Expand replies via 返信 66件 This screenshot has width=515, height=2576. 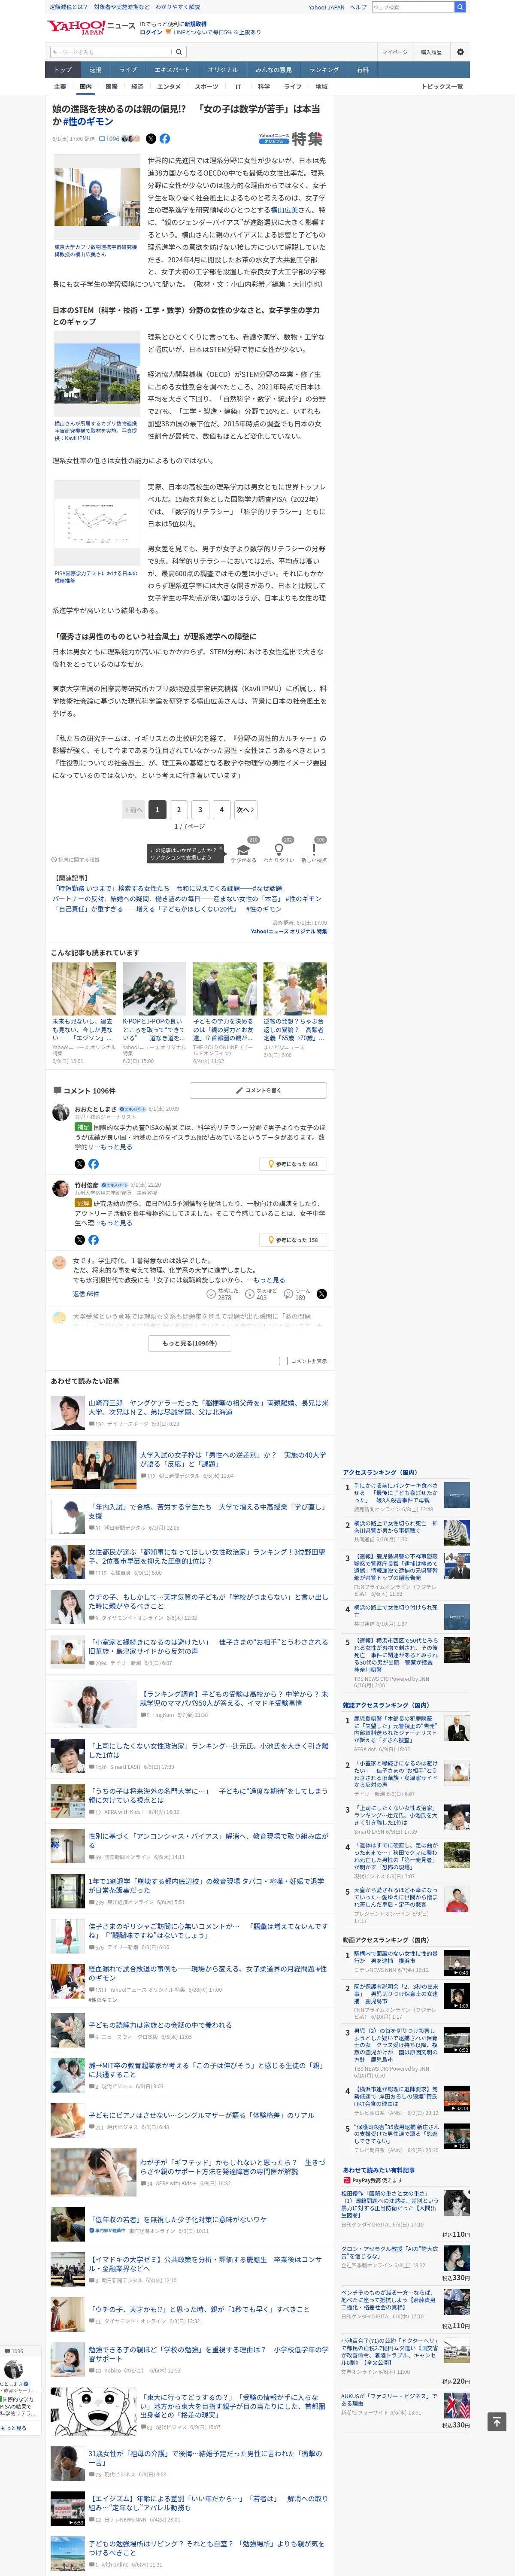pos(86,1293)
